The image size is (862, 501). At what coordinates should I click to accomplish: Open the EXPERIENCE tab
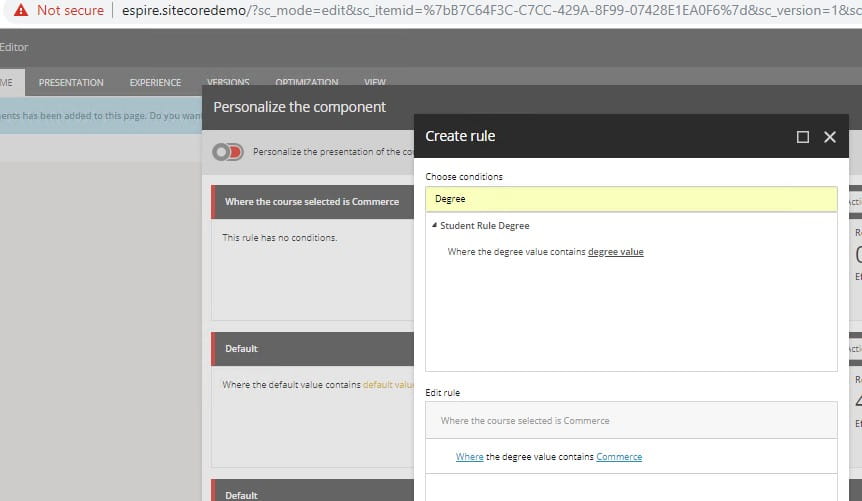(155, 82)
